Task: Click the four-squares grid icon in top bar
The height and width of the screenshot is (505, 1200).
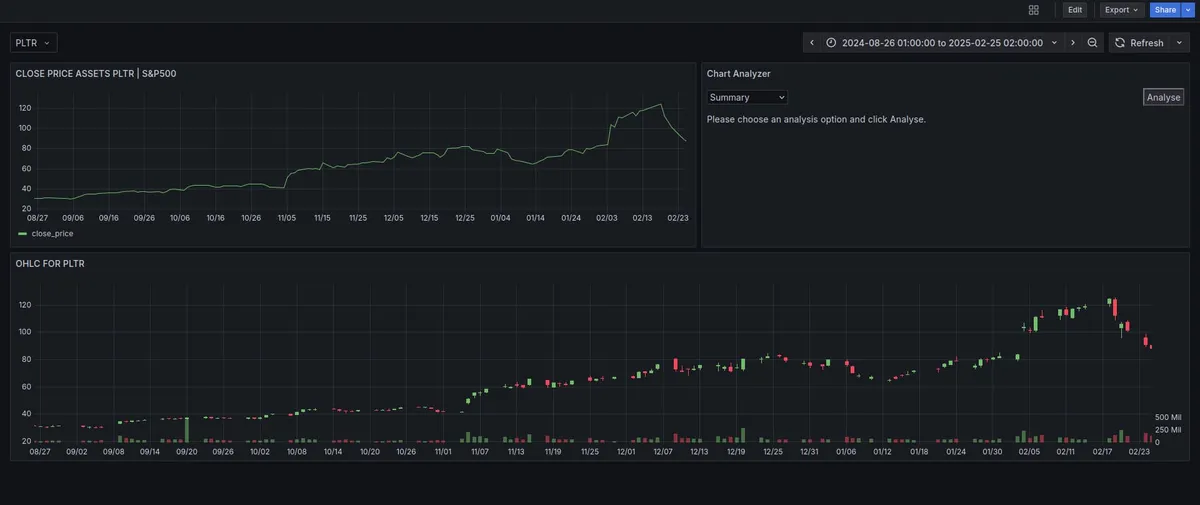Action: pos(1033,10)
